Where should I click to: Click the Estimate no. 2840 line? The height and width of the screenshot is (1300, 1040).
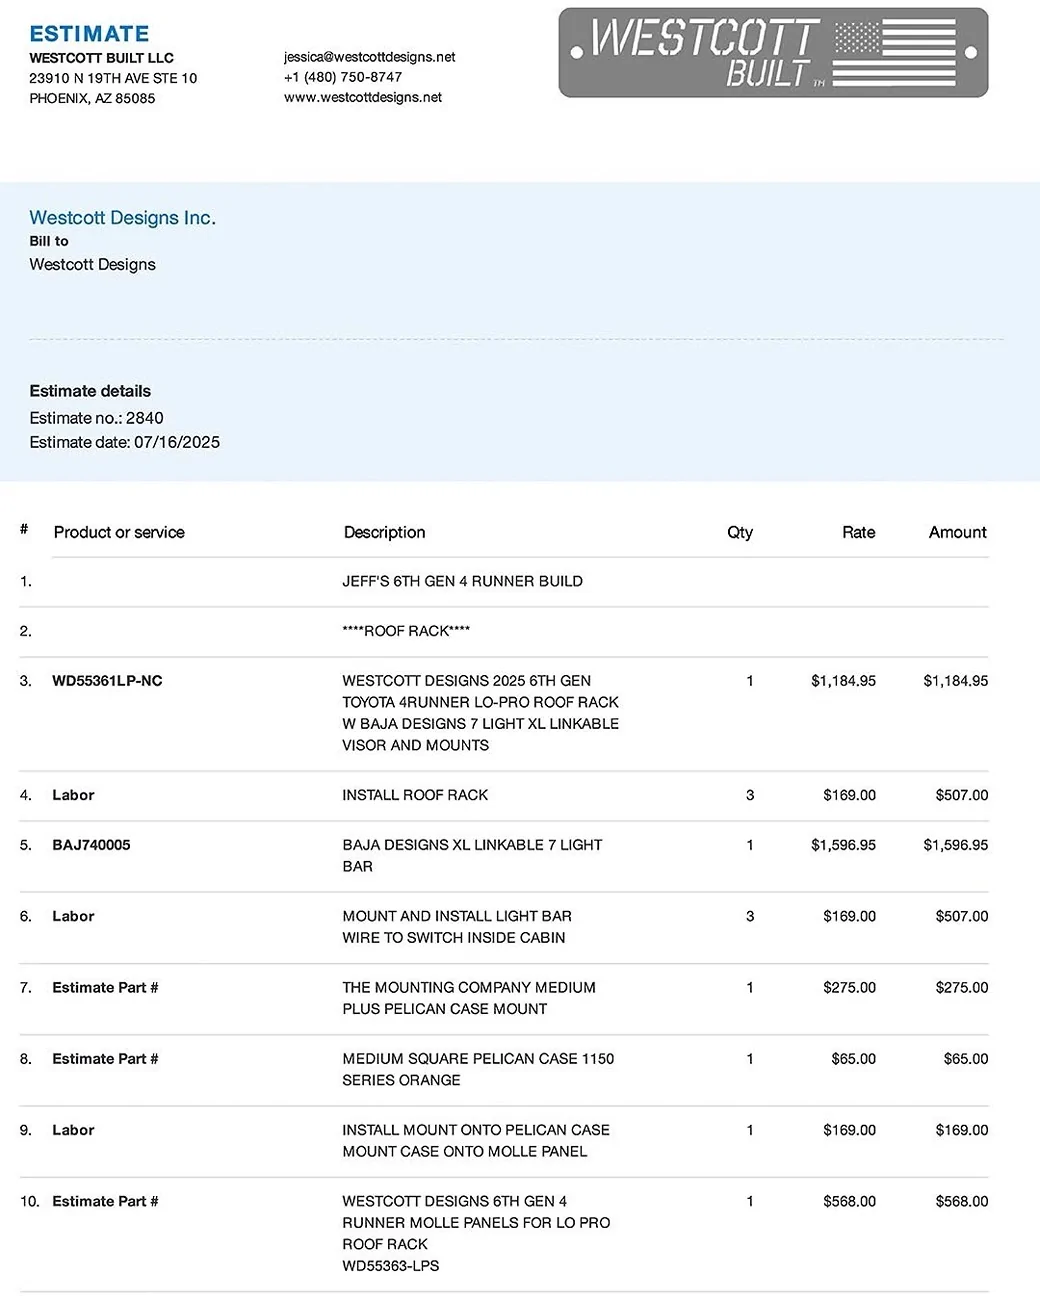point(96,418)
